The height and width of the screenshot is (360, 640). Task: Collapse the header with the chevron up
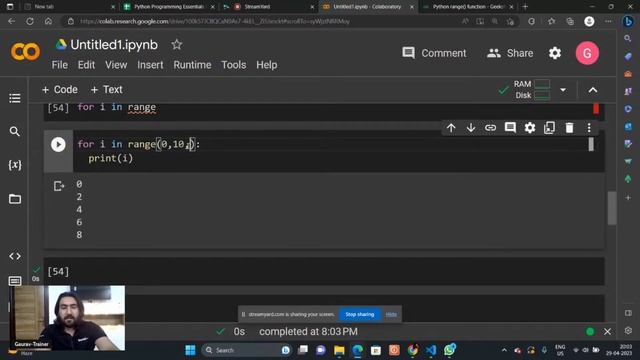pos(593,90)
